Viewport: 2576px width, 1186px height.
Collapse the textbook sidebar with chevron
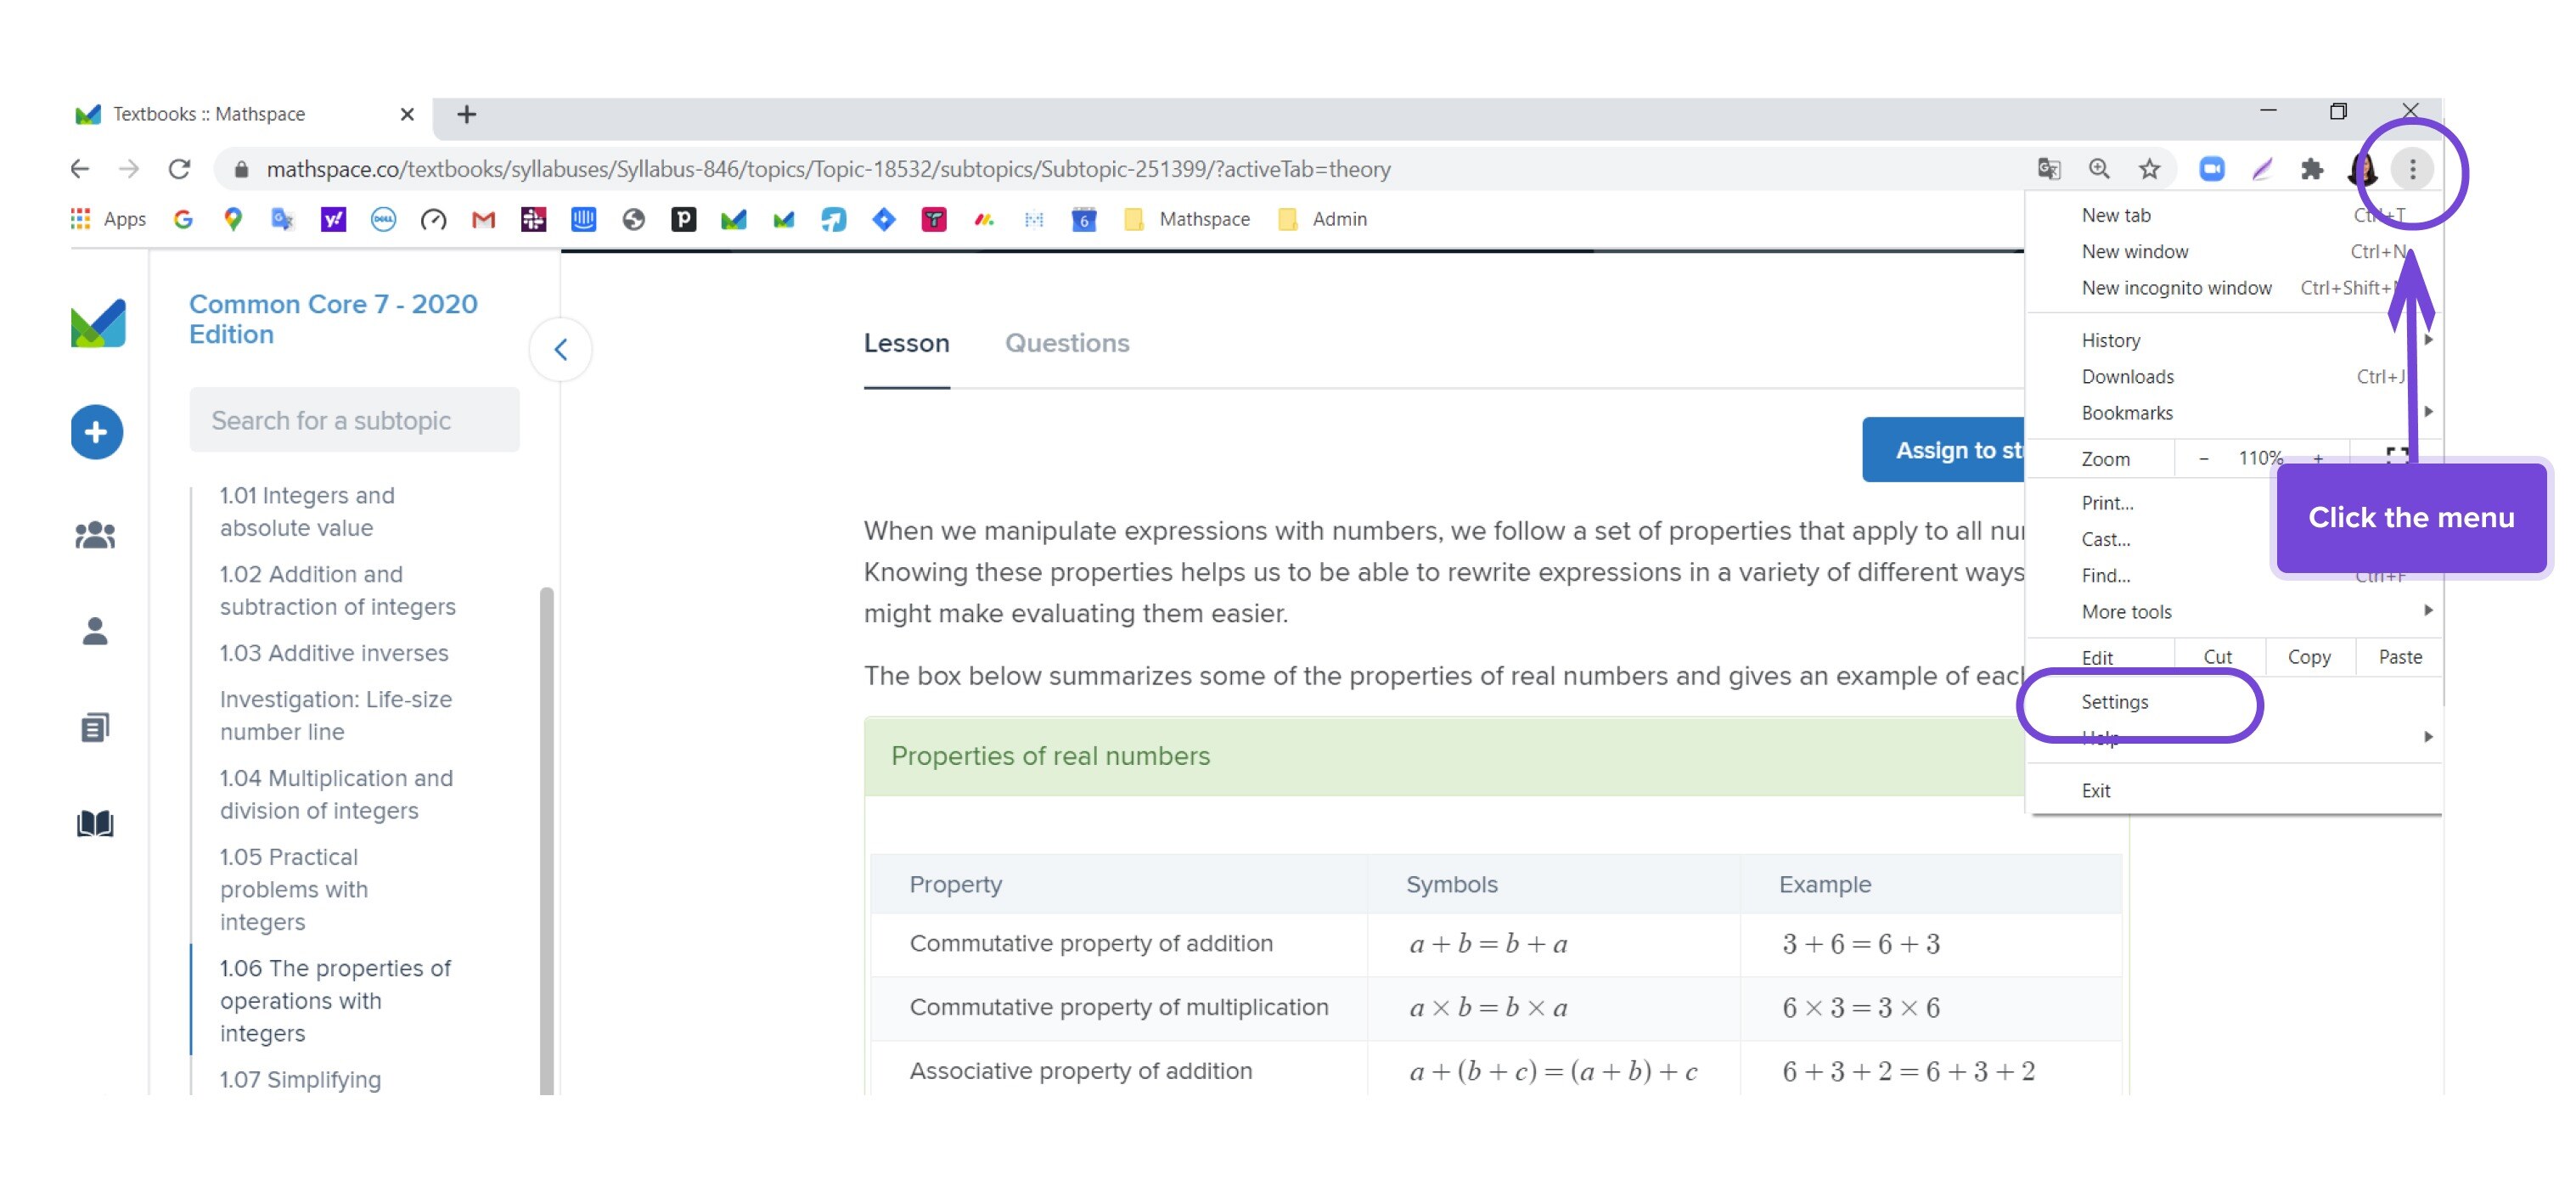[560, 349]
